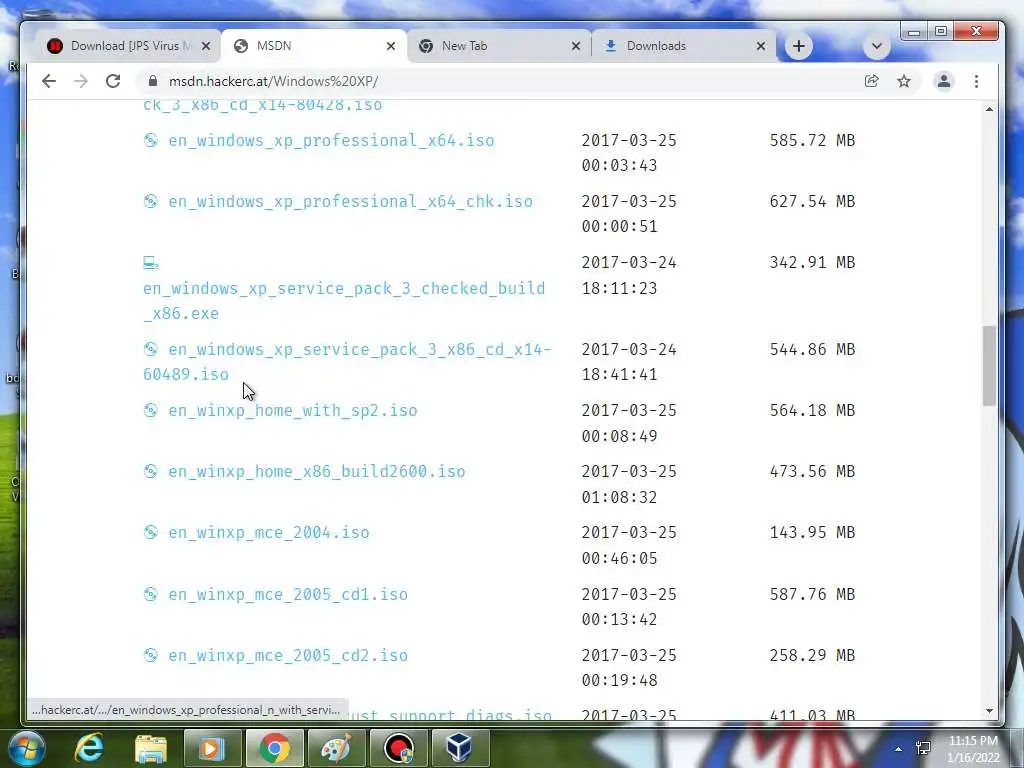Click disc icon beside en_windows_xp_professional_x64_chk.iso
Viewport: 1024px width, 768px height.
click(x=151, y=200)
